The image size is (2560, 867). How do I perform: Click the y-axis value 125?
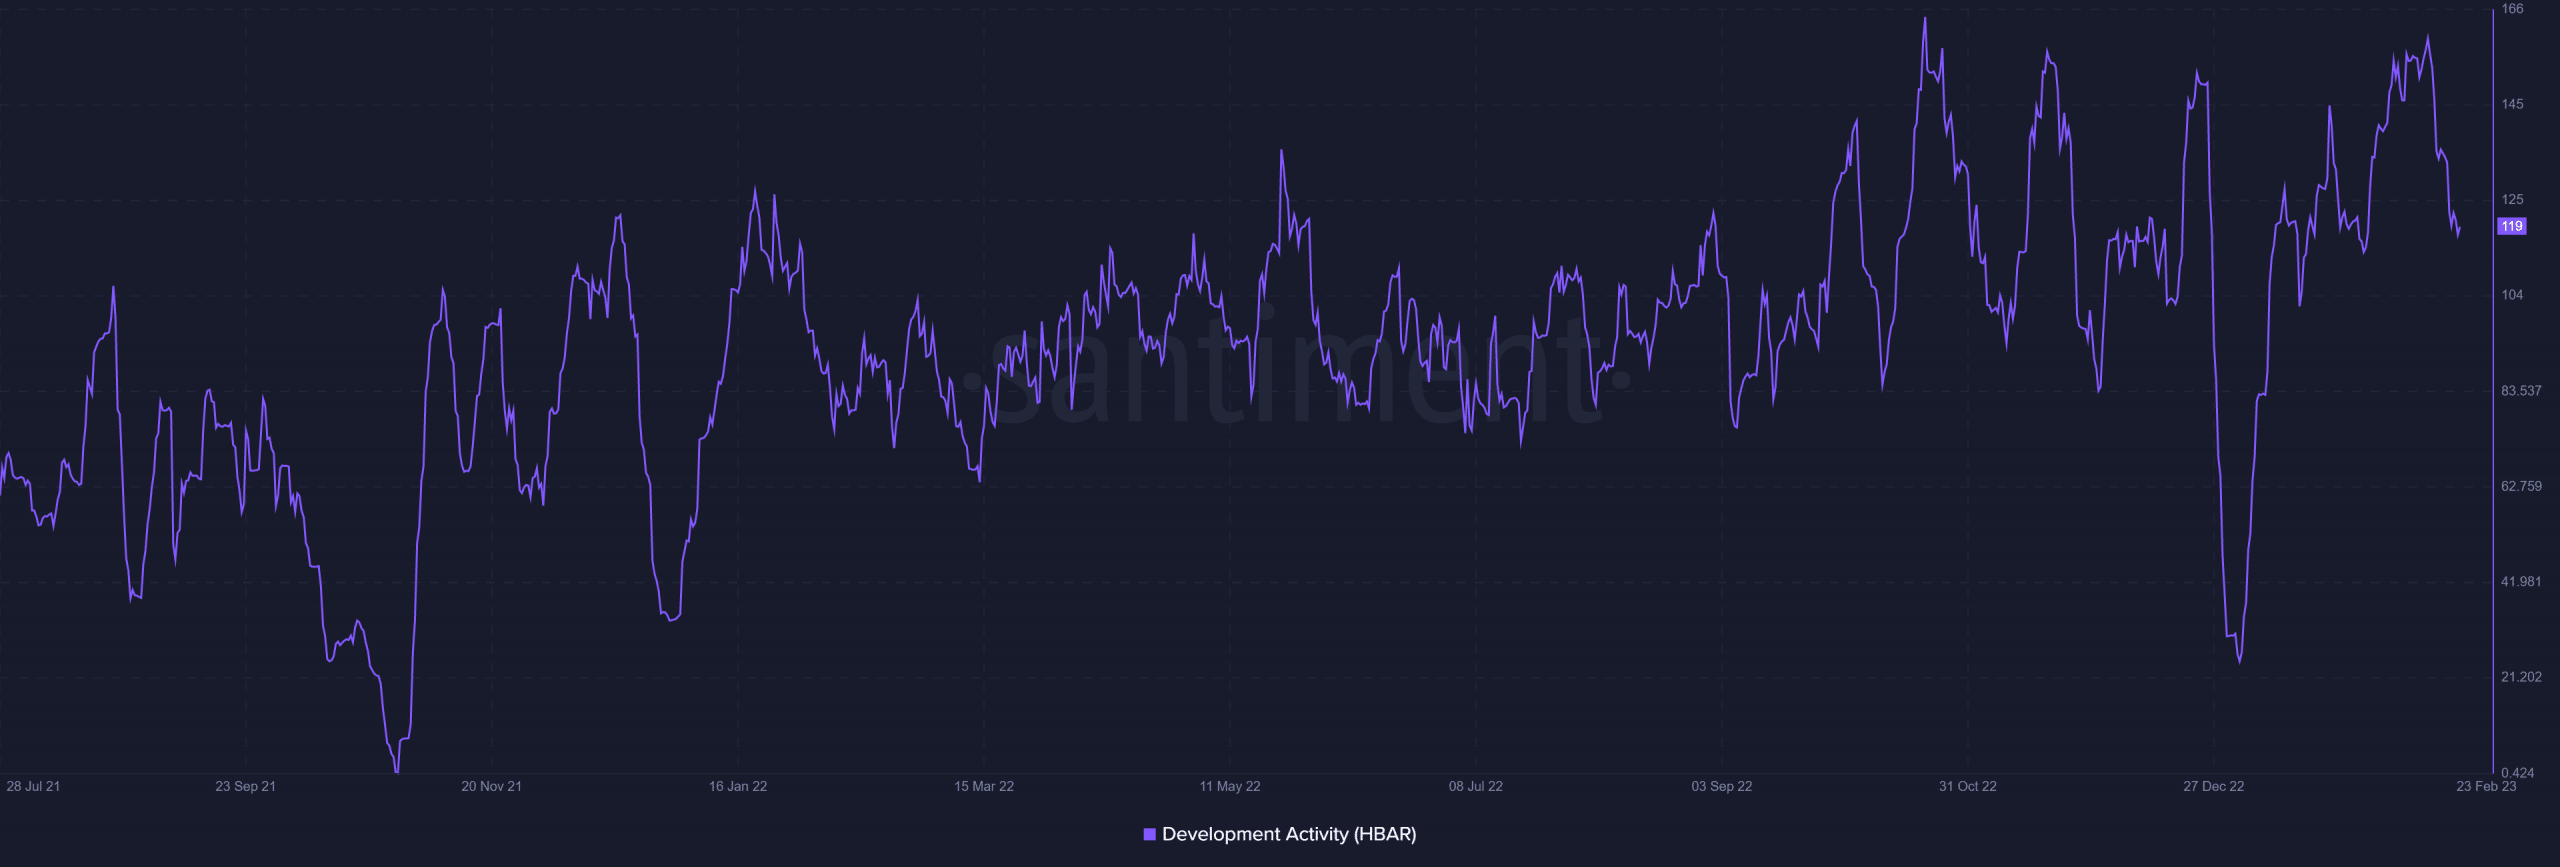2512,200
